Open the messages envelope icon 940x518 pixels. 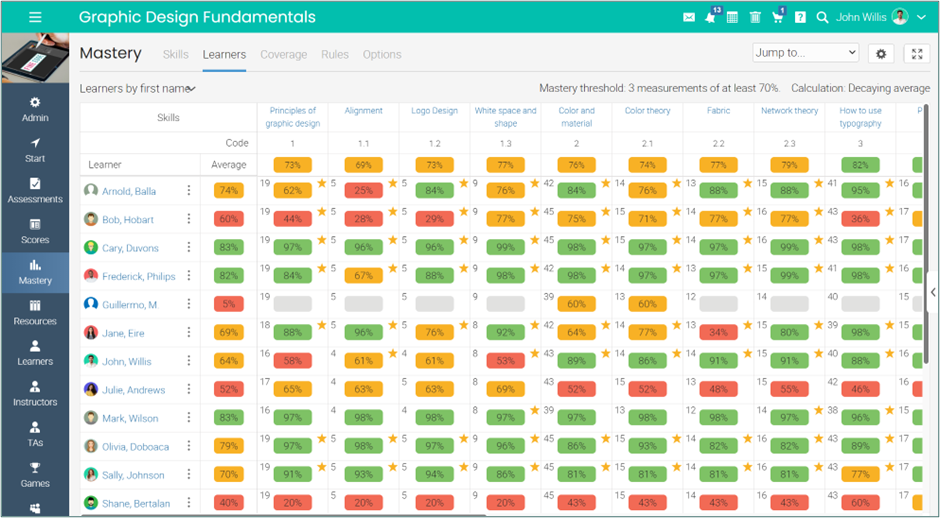[689, 17]
